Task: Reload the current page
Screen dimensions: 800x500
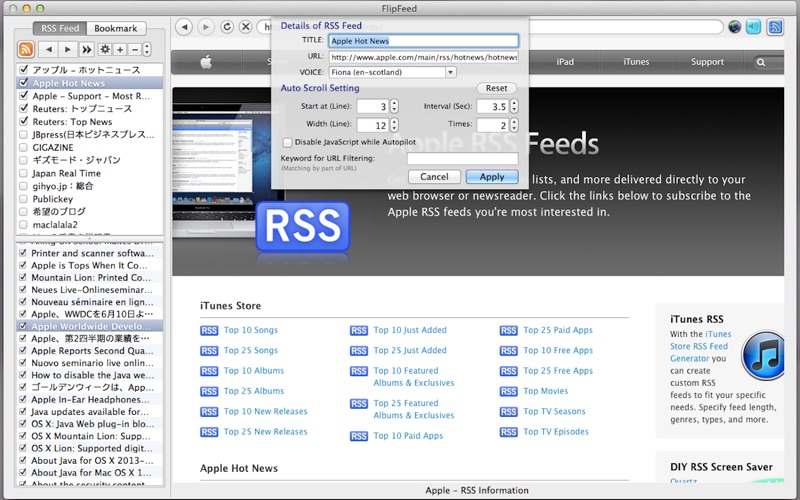Action: click(227, 27)
